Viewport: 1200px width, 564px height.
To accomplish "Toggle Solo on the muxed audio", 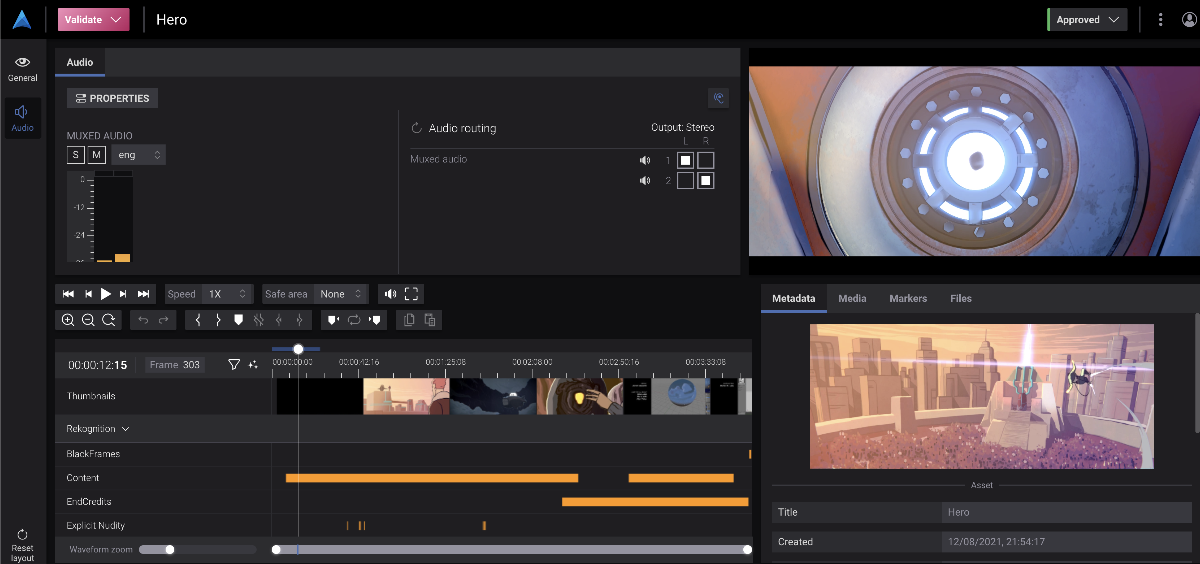I will [76, 155].
